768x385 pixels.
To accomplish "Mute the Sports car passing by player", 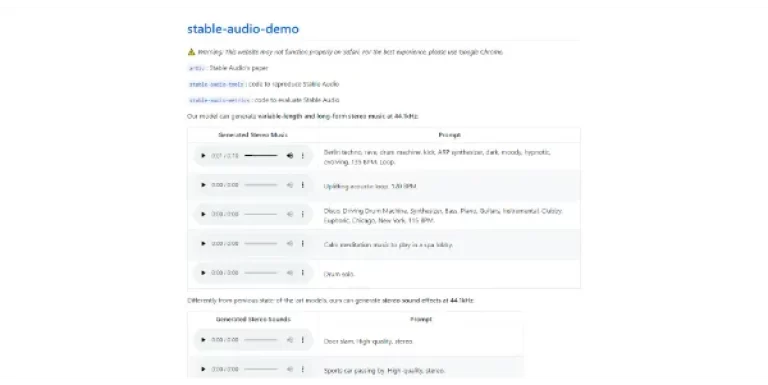I will click(290, 369).
